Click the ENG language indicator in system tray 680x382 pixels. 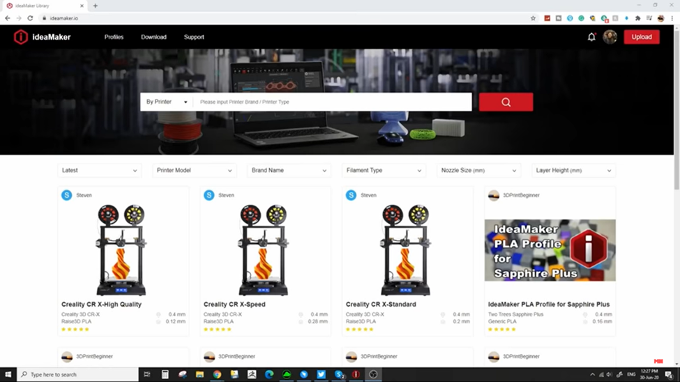[631, 374]
